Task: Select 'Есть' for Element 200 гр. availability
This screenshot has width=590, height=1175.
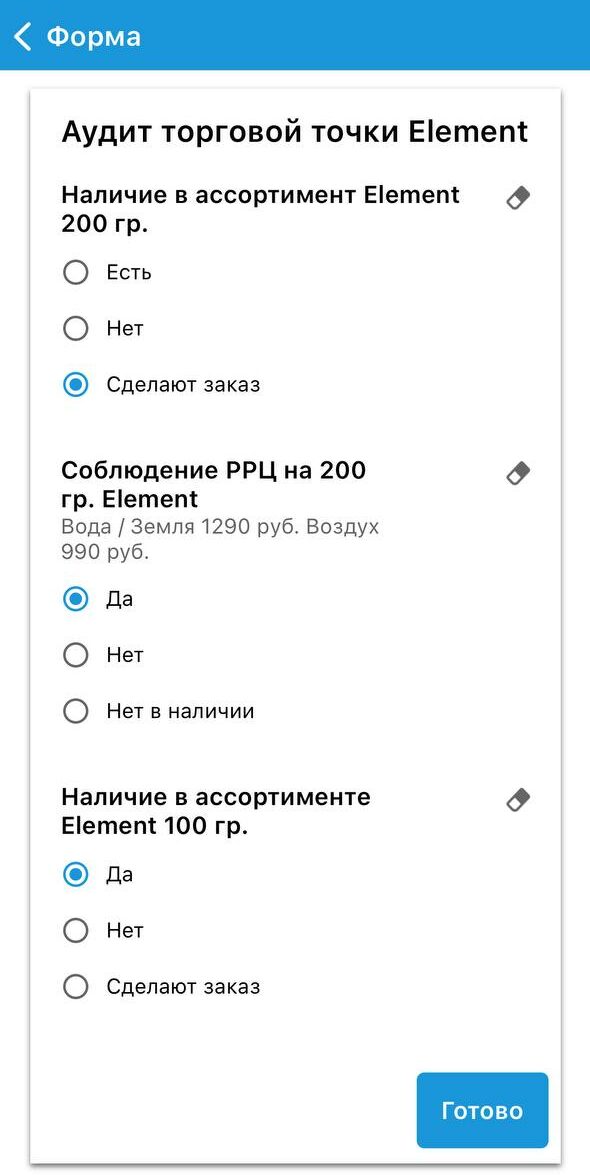Action: click(x=75, y=272)
